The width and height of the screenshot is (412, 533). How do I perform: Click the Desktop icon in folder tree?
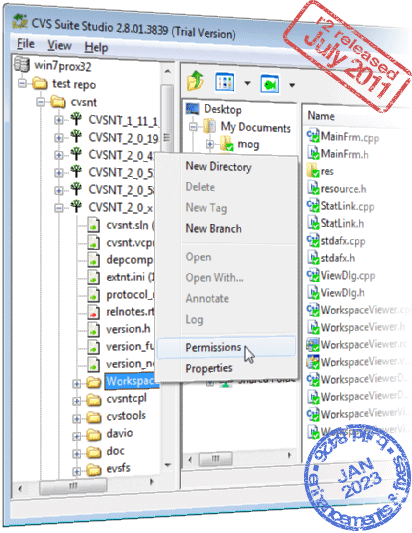tap(192, 108)
